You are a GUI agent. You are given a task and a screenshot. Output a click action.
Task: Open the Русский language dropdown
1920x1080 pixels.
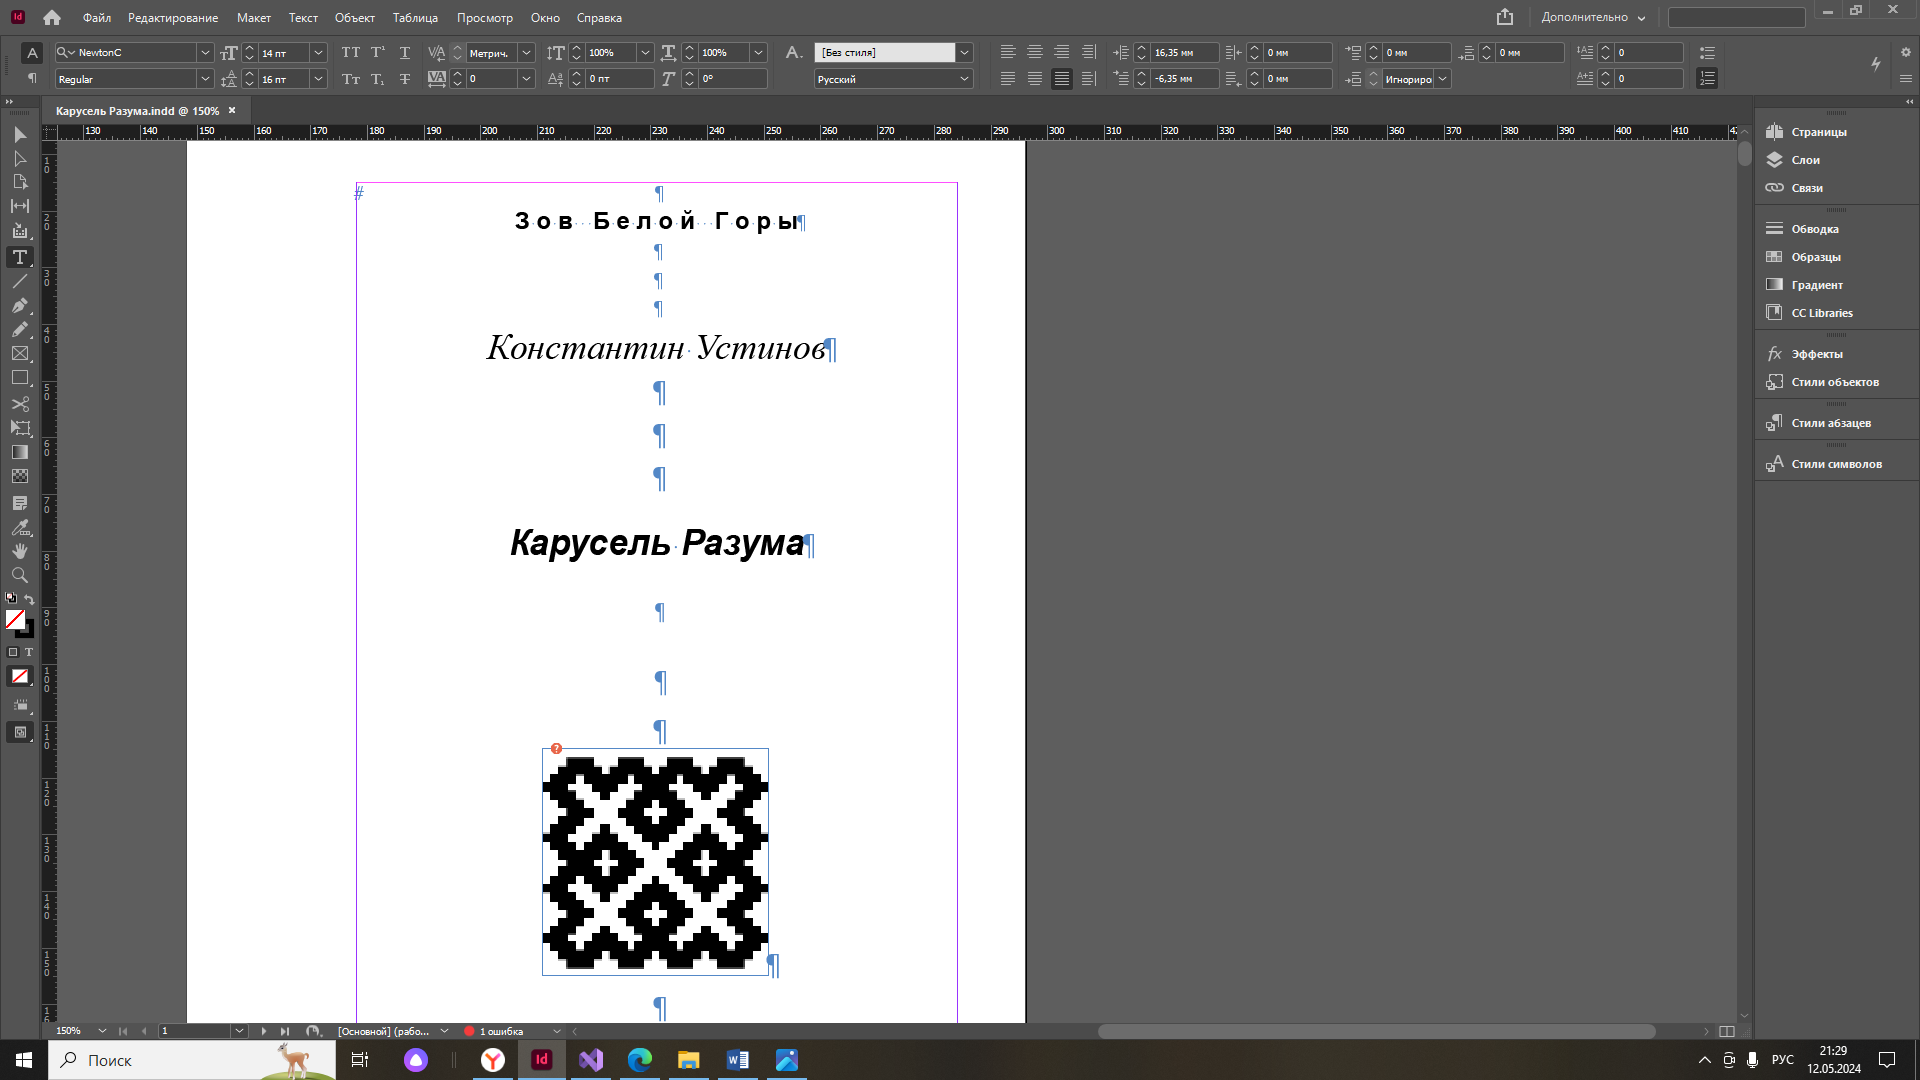coord(964,79)
